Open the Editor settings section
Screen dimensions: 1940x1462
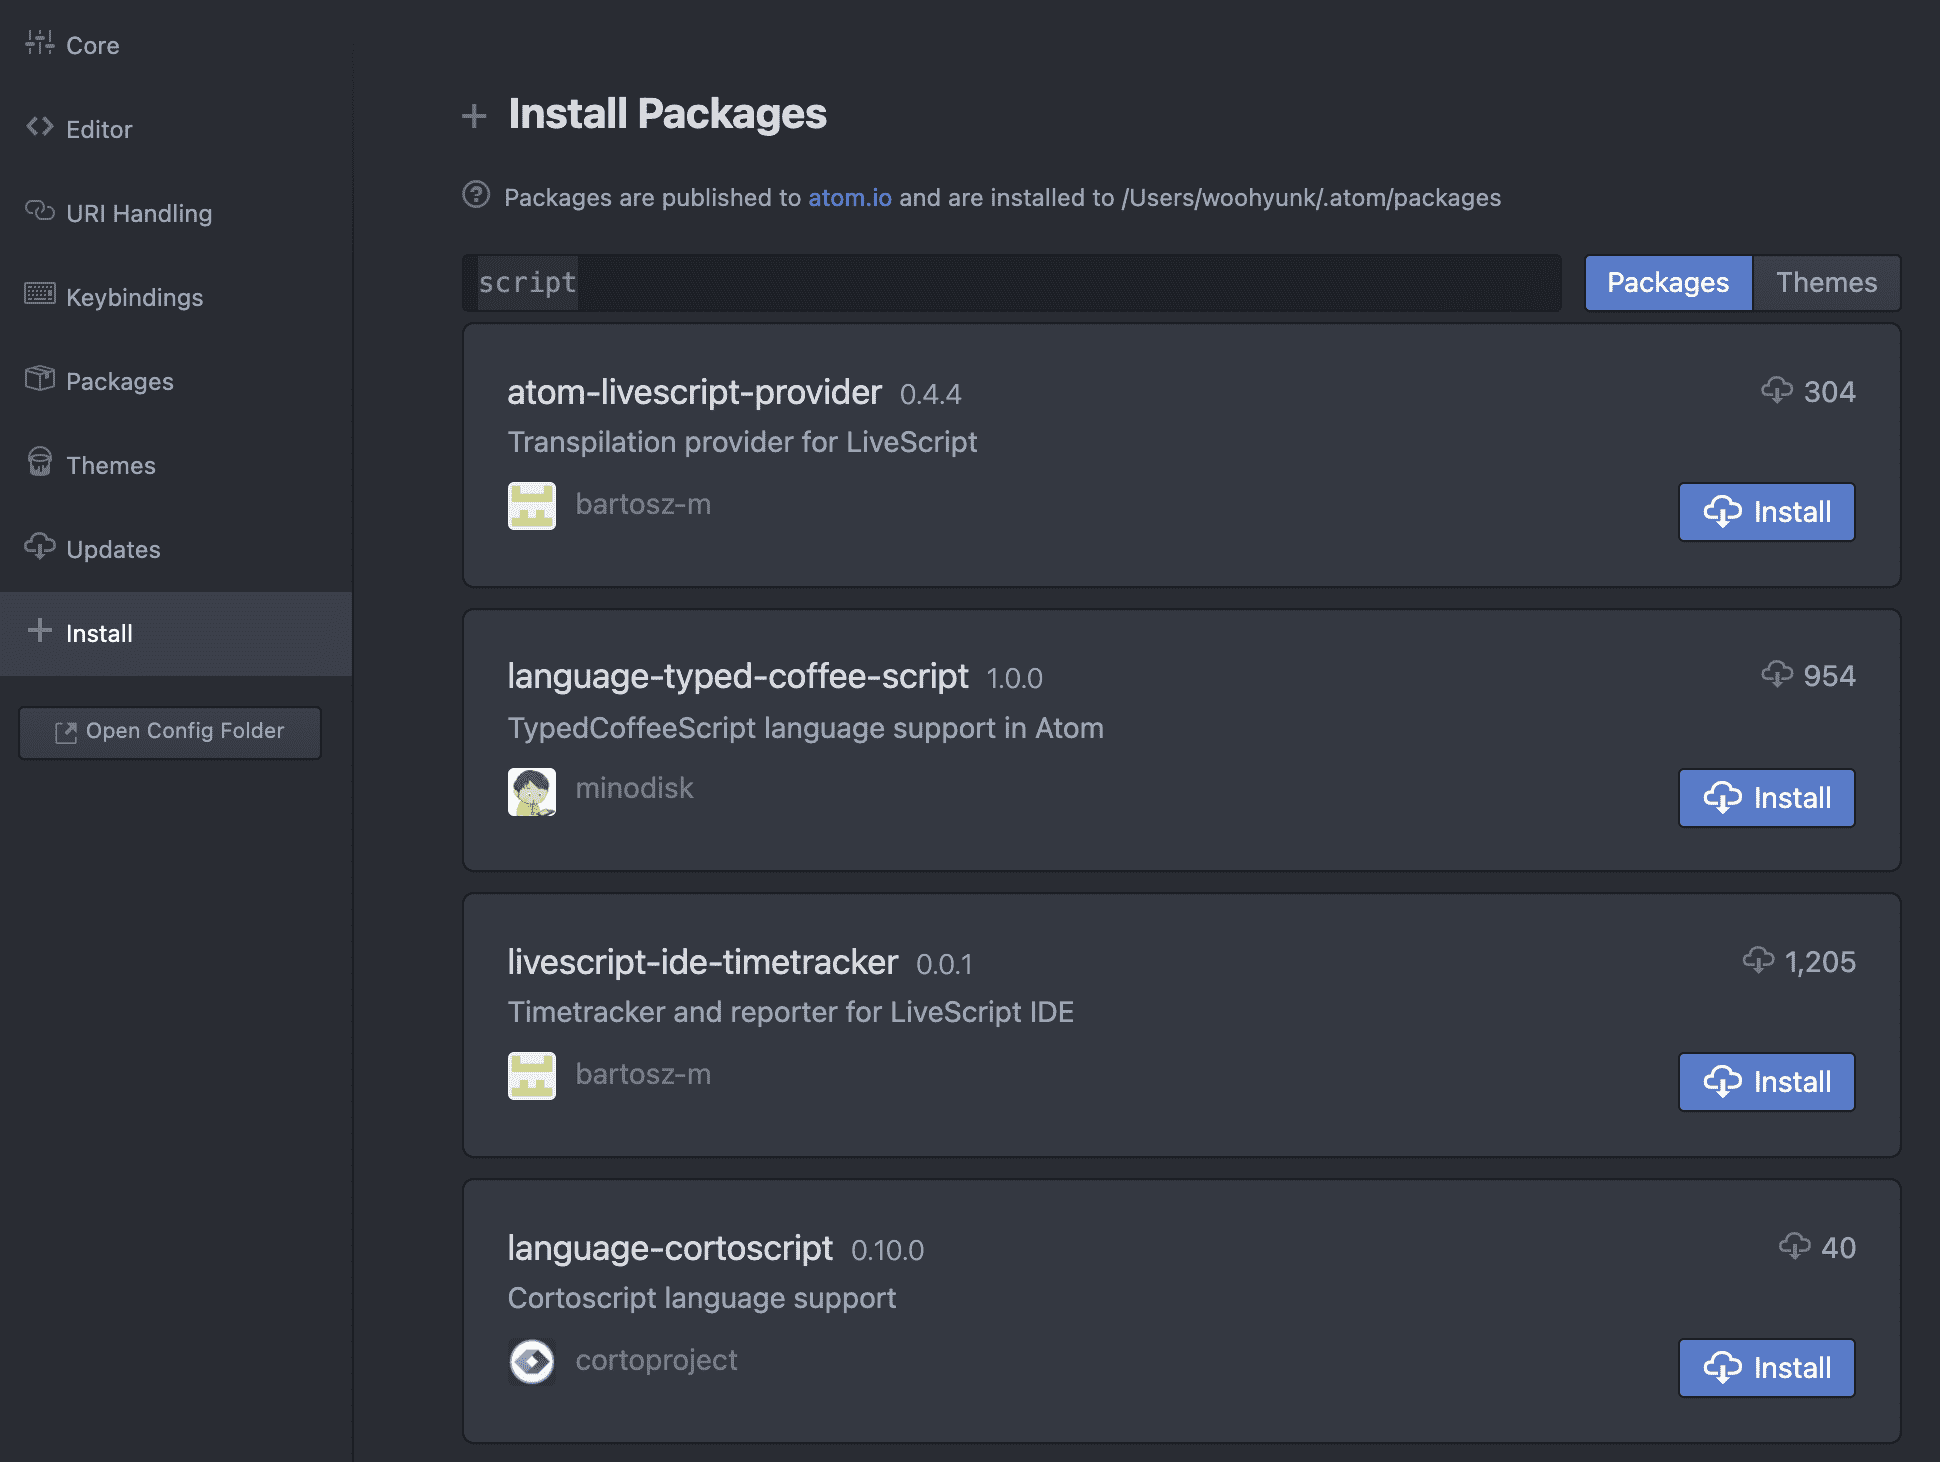[x=175, y=129]
